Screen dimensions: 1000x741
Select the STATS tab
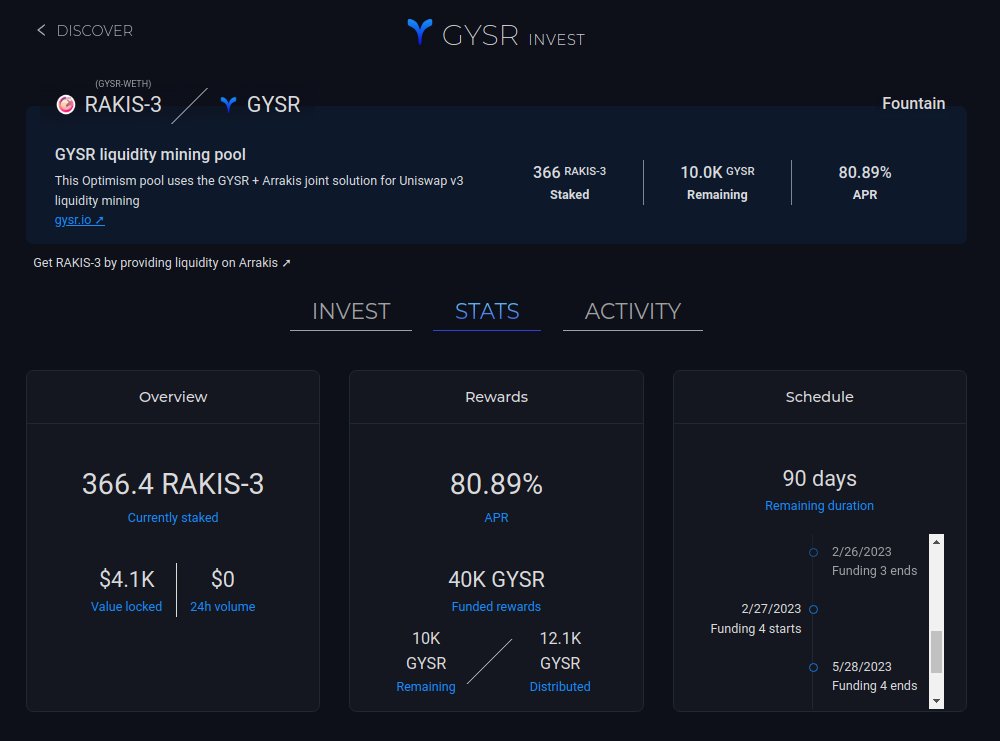click(x=487, y=311)
